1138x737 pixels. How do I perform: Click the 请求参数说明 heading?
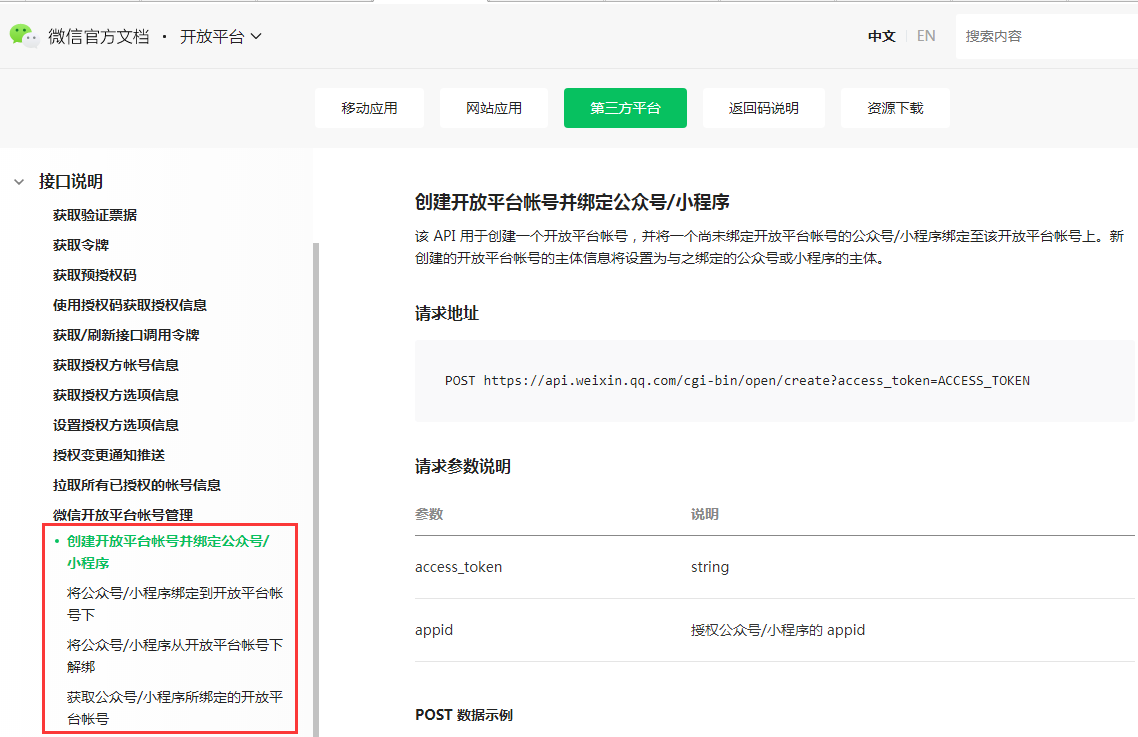pyautogui.click(x=463, y=466)
